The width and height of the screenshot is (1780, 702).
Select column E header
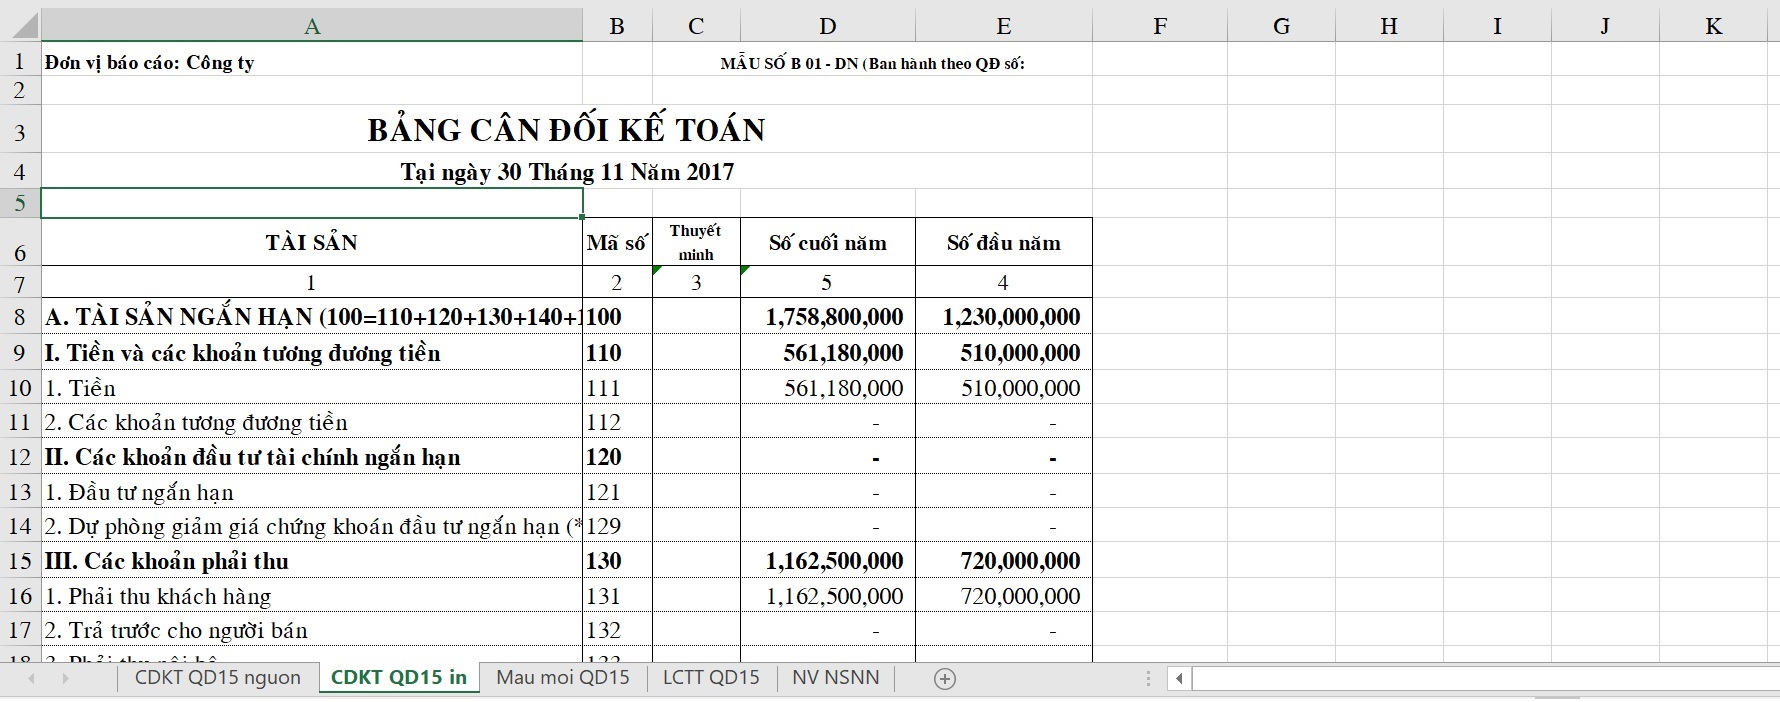point(1004,26)
